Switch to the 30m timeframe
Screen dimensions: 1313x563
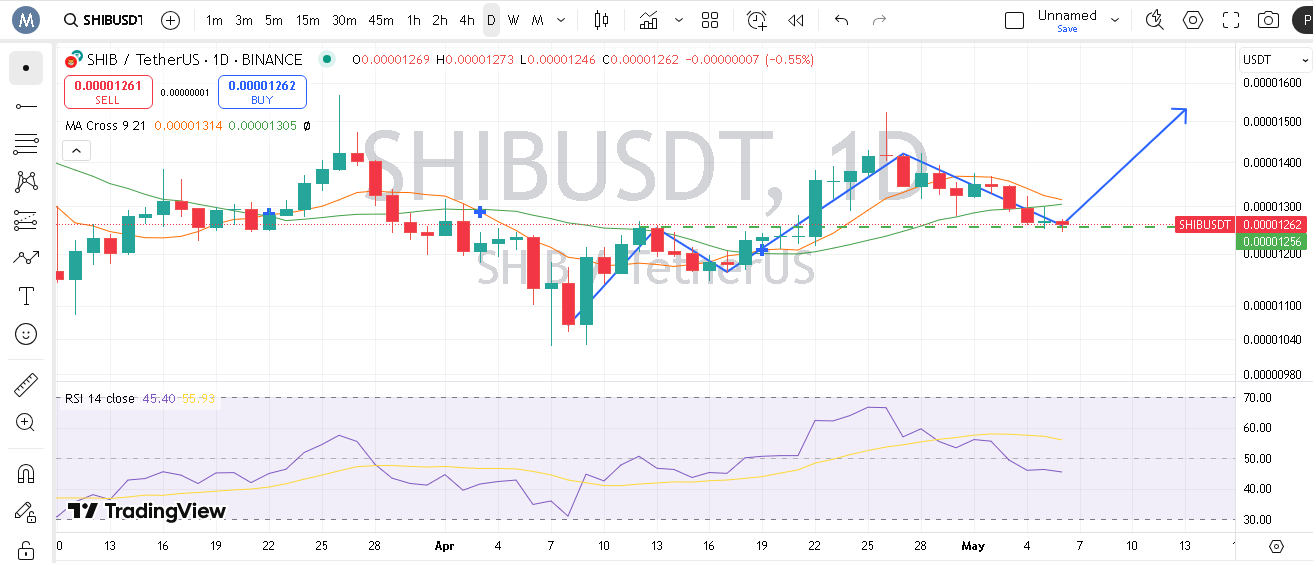[x=344, y=20]
